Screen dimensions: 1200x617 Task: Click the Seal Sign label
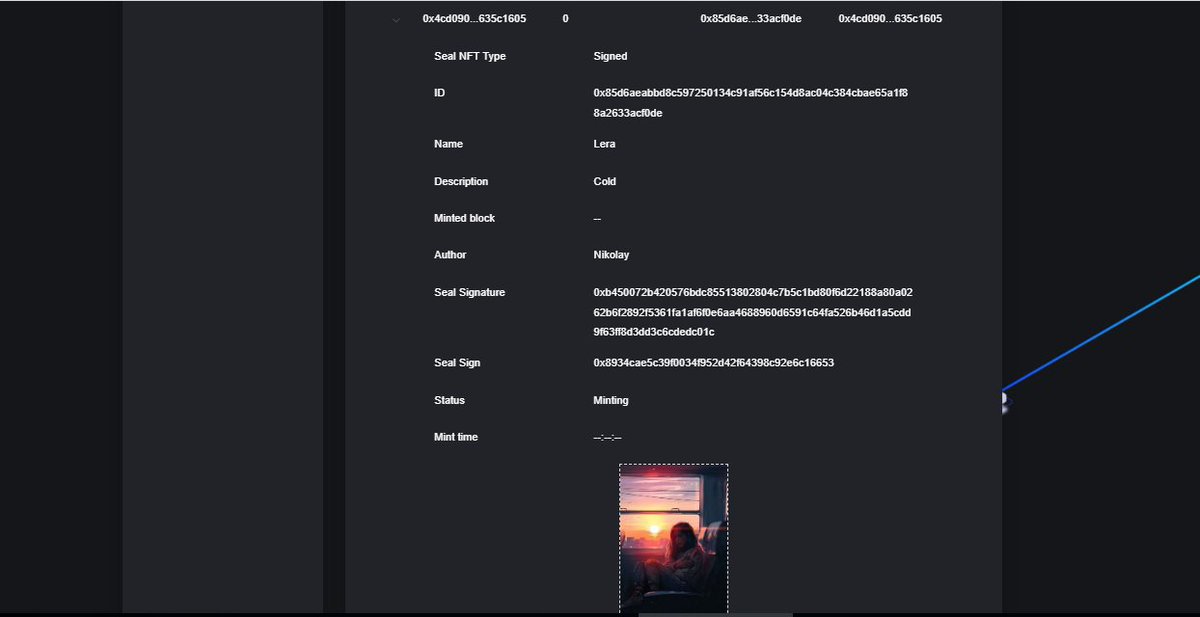(457, 363)
